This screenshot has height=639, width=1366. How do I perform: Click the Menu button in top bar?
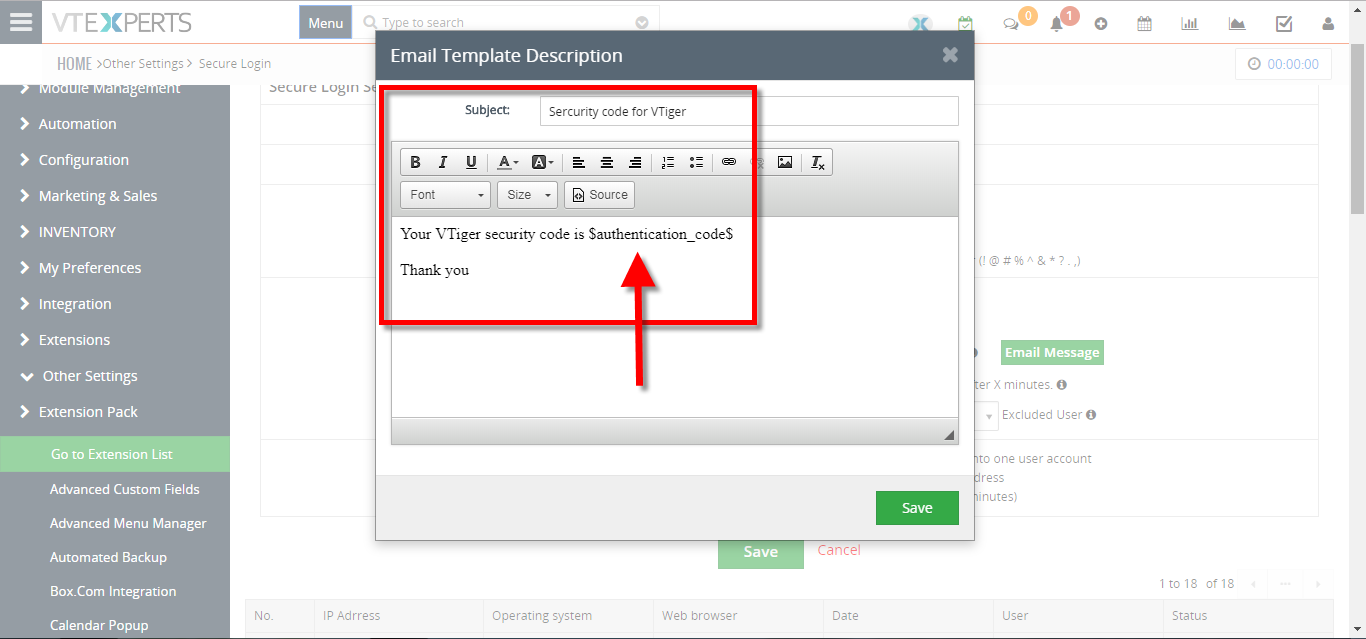click(325, 22)
